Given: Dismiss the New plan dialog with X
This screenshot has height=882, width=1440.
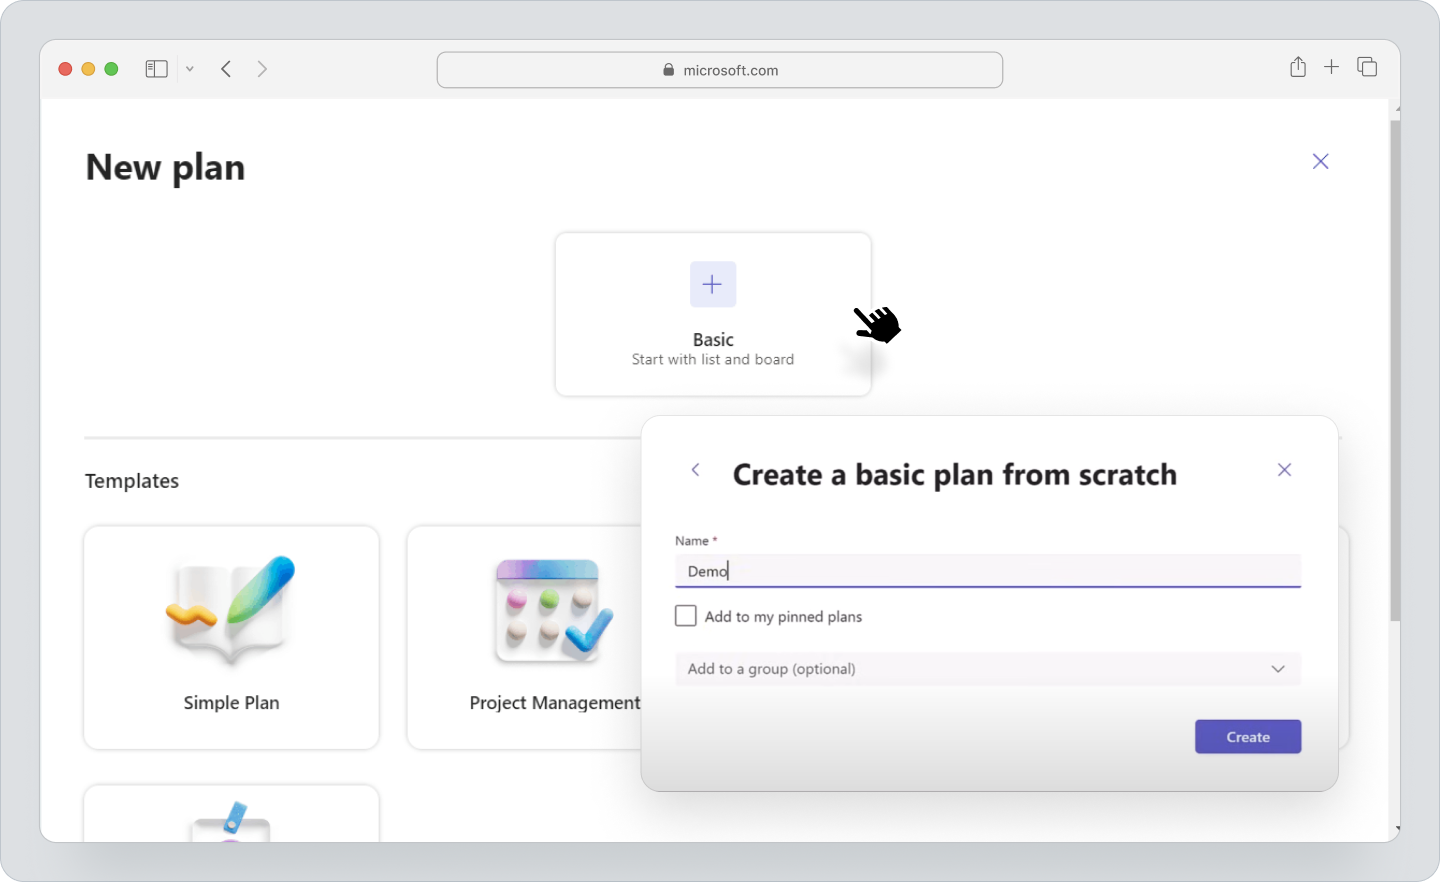Looking at the screenshot, I should [x=1320, y=161].
